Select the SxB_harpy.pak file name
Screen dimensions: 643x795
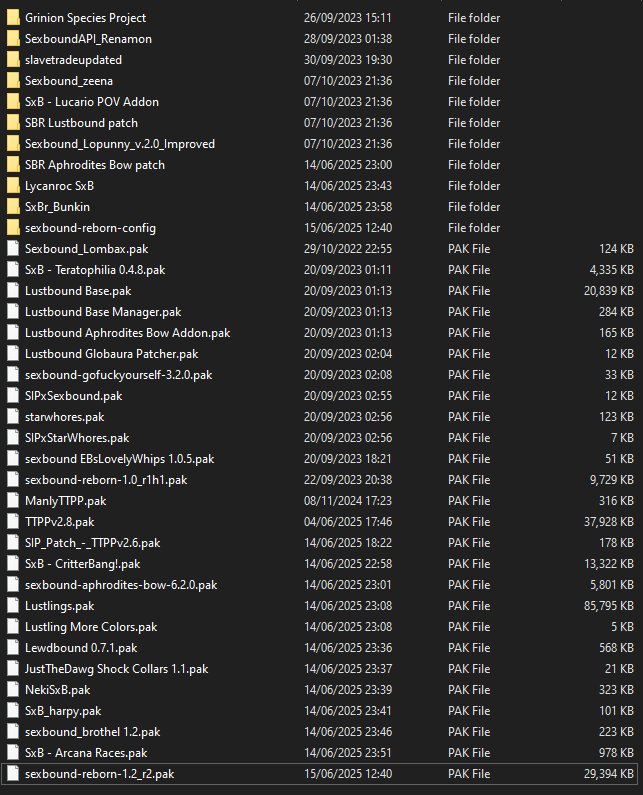[63, 710]
